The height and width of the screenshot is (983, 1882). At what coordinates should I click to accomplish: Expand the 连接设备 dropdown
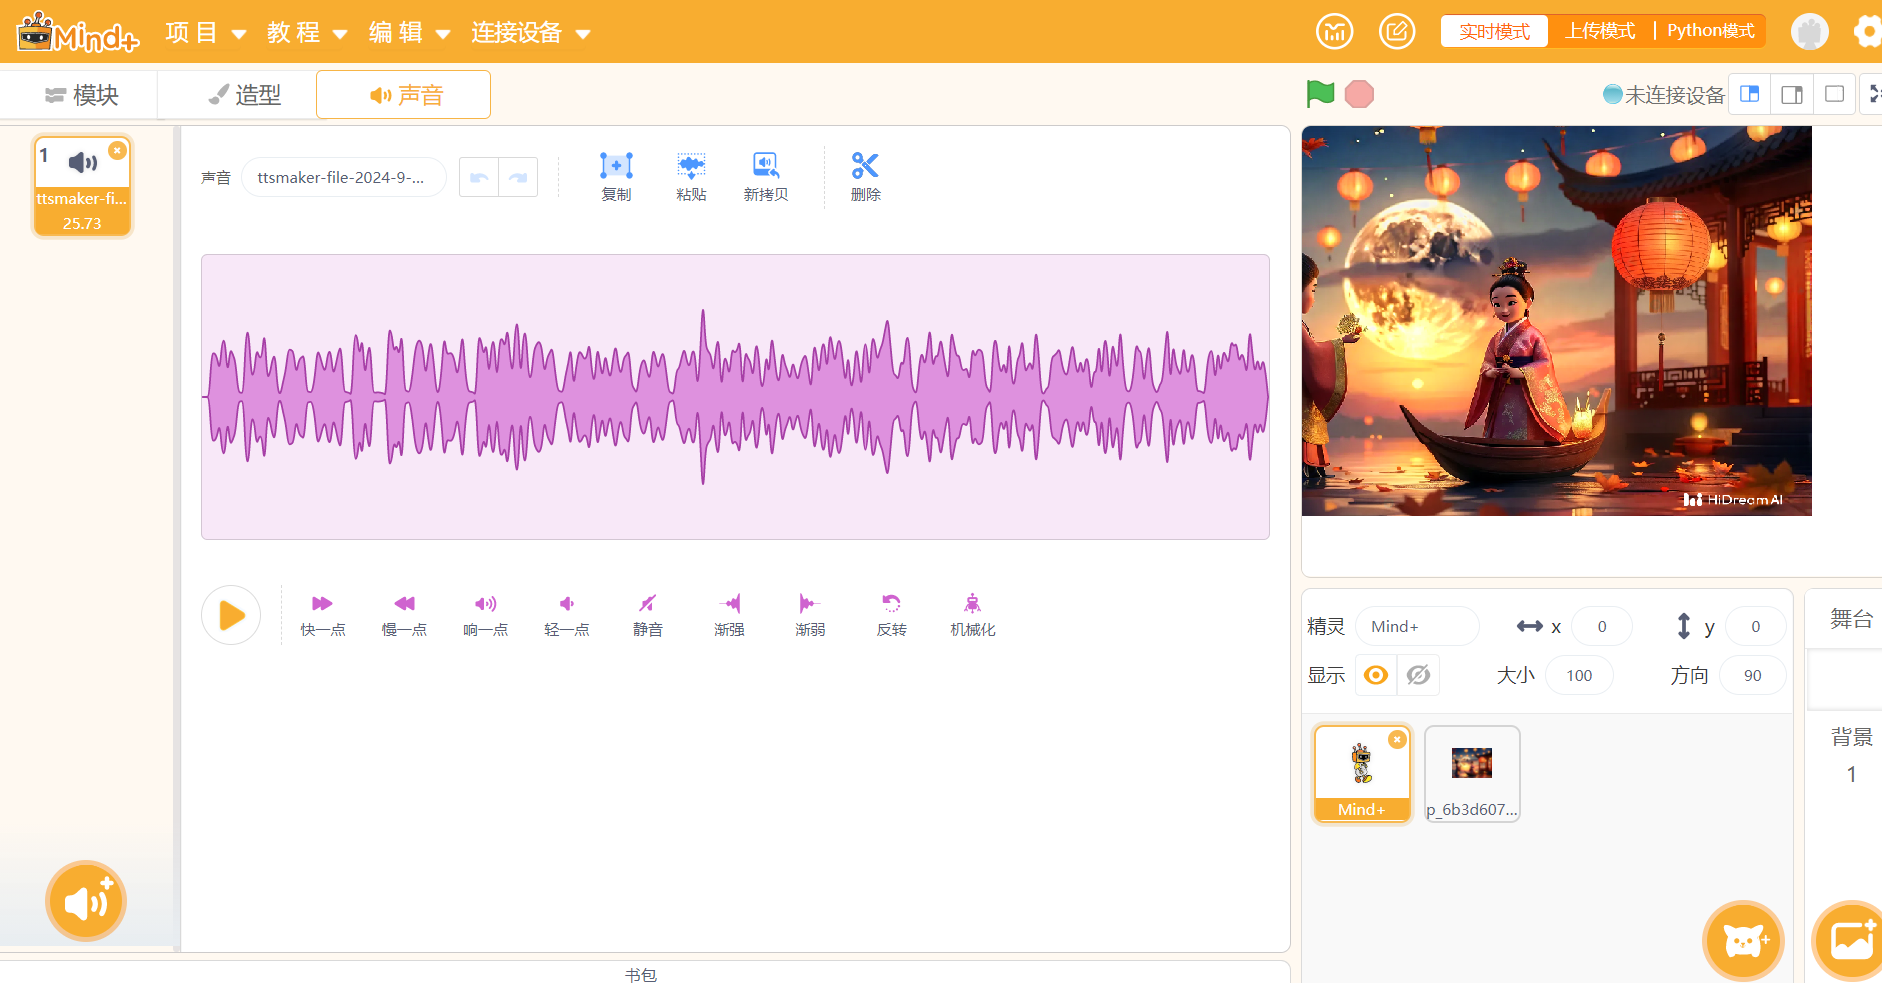(x=531, y=33)
